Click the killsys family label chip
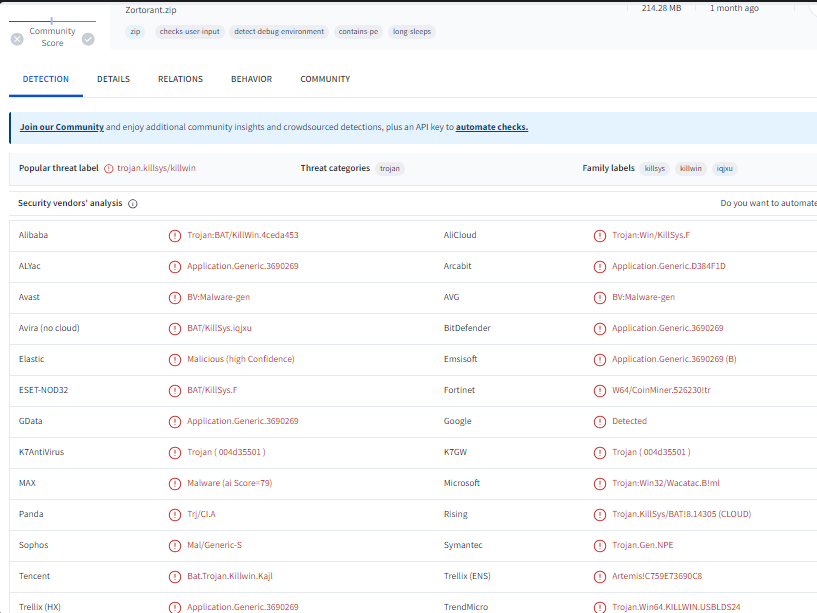 coord(654,168)
